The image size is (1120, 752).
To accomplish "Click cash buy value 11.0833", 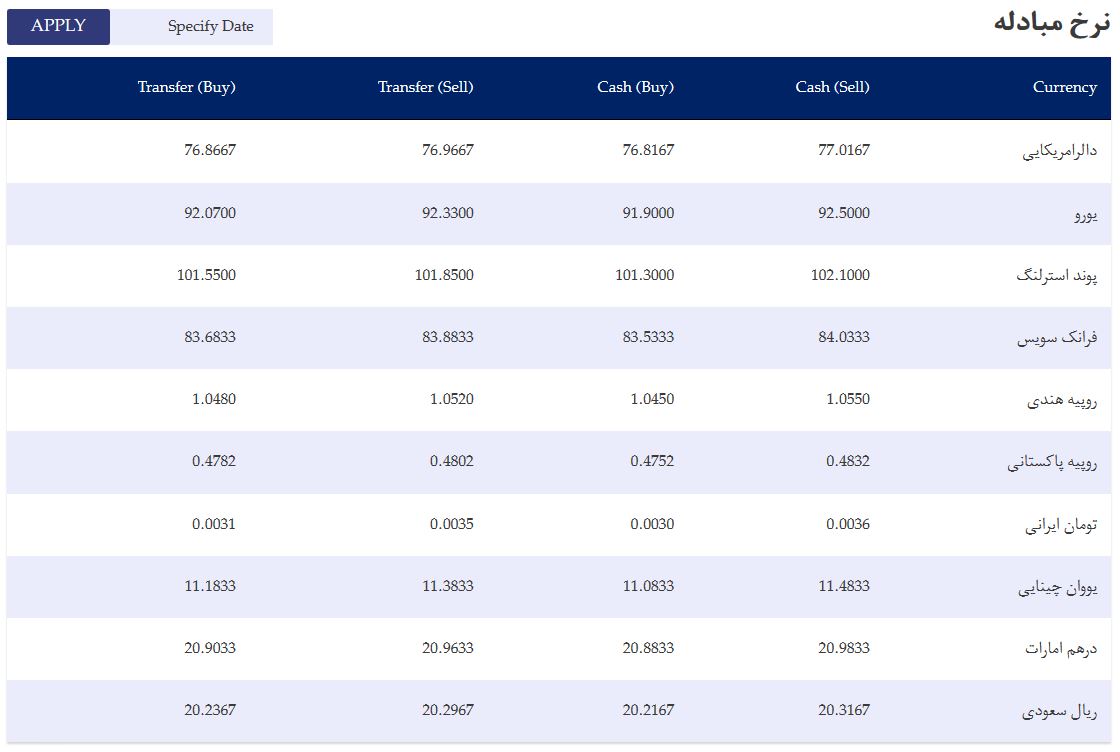I will point(649,586).
